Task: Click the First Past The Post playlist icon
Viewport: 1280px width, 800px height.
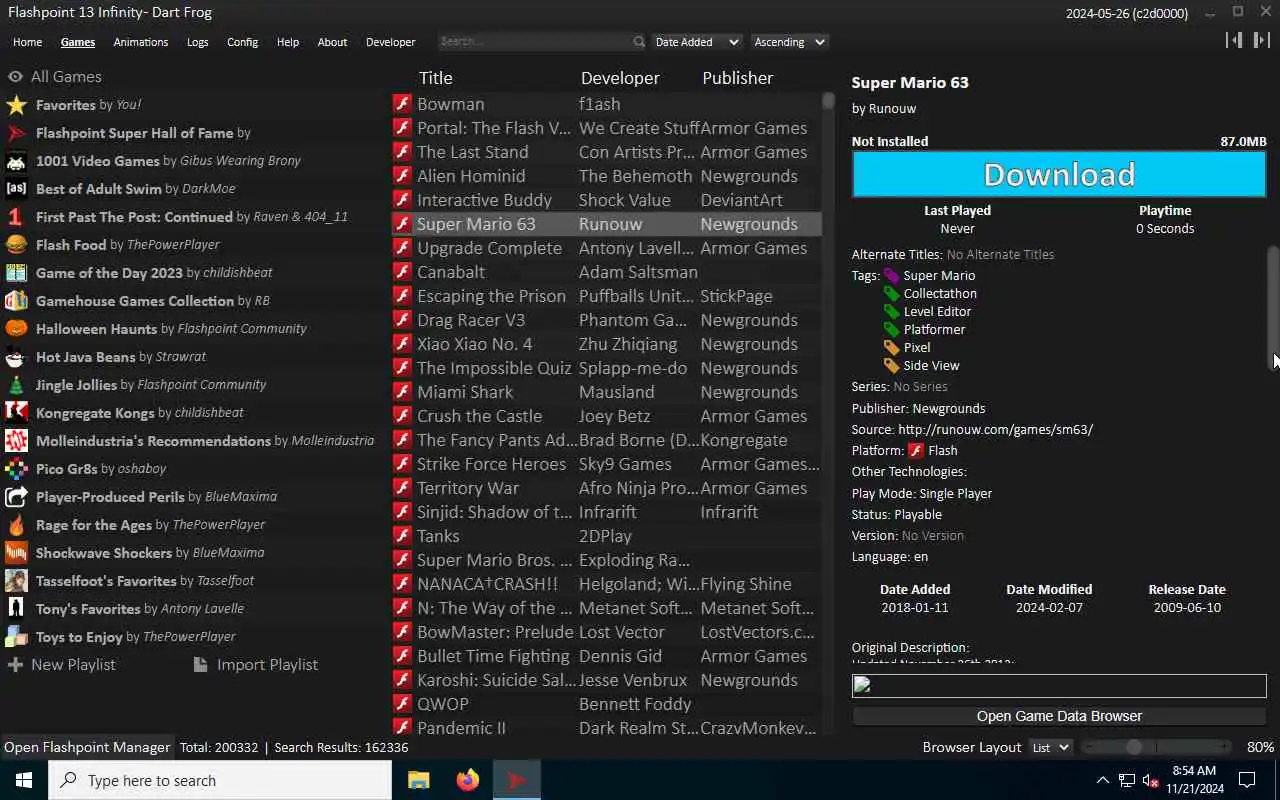Action: click(16, 217)
